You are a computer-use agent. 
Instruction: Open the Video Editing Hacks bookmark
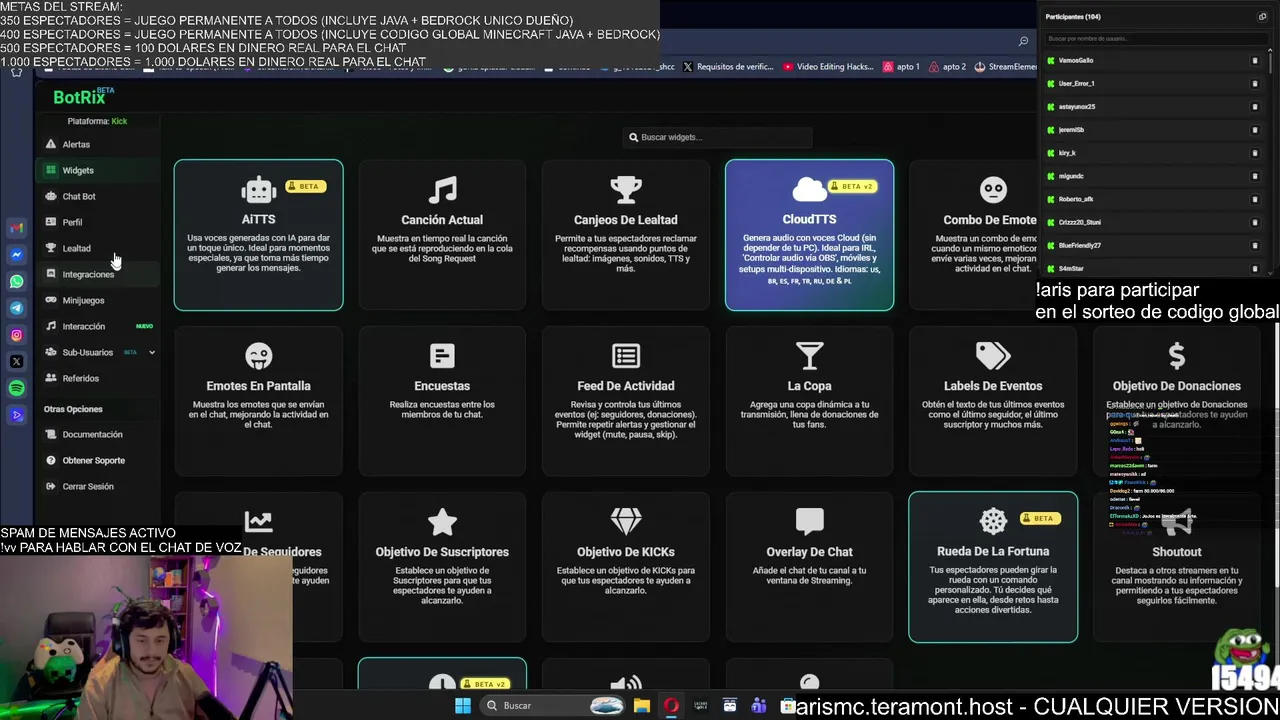828,67
